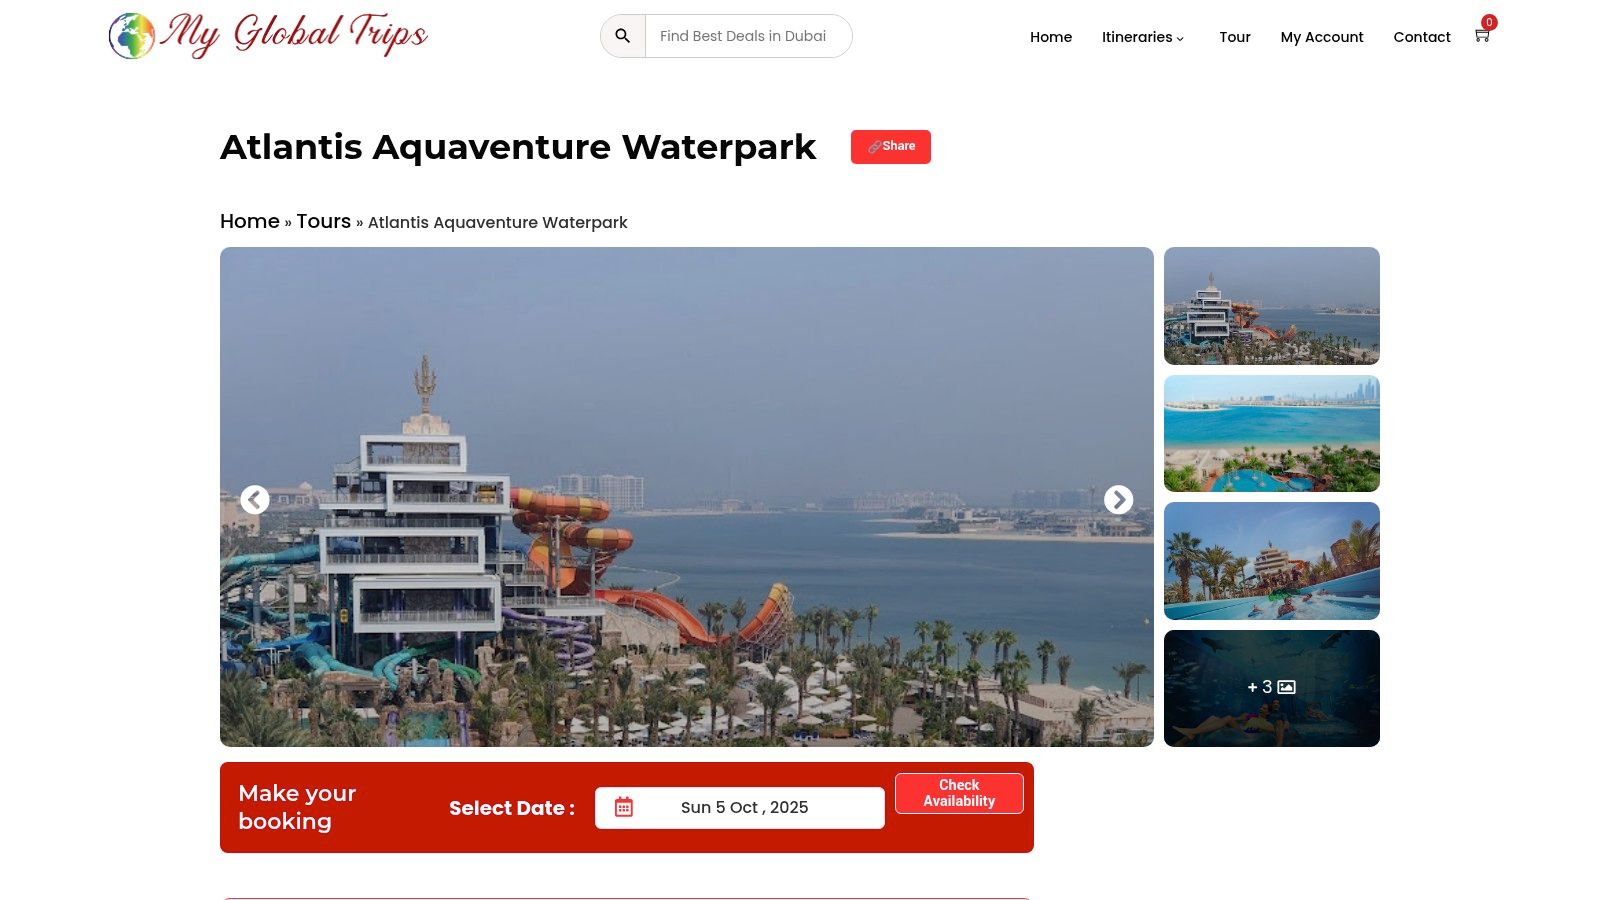Expand the Itineraries dropdown menu
The width and height of the screenshot is (1600, 900).
[1143, 37]
